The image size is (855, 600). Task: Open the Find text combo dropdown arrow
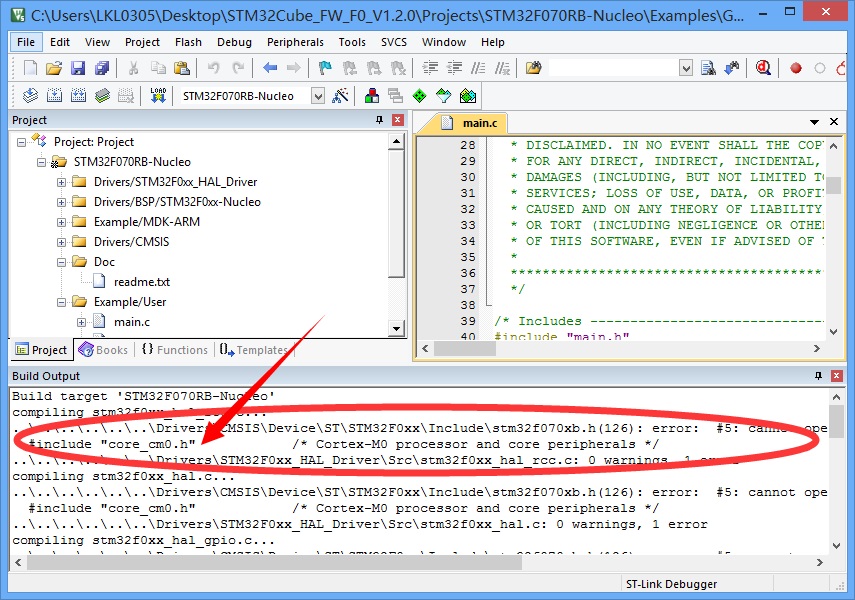[686, 69]
